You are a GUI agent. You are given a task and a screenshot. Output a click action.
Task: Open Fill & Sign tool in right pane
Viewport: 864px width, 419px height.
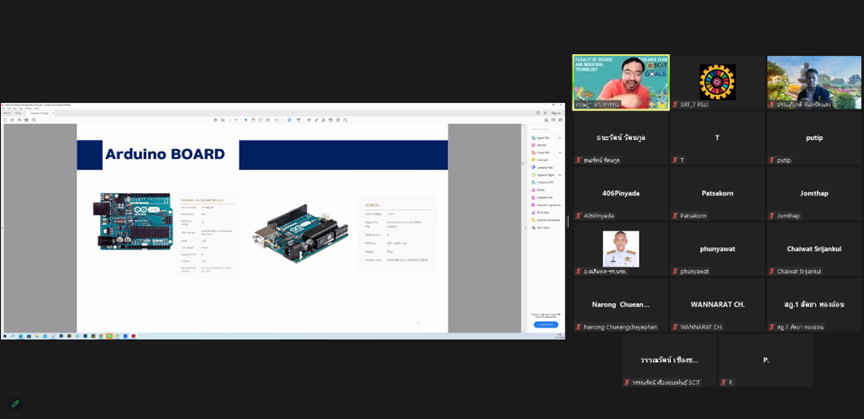[541, 212]
